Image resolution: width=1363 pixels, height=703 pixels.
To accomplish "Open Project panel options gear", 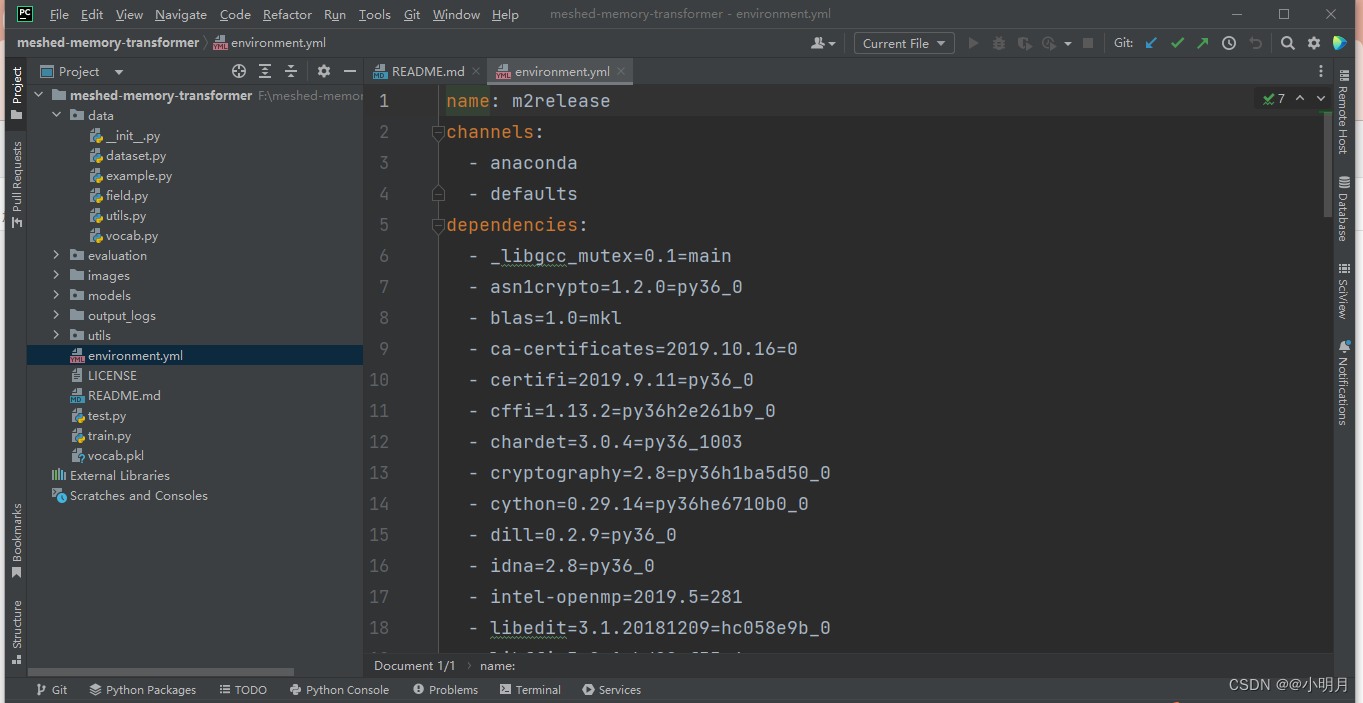I will 323,71.
